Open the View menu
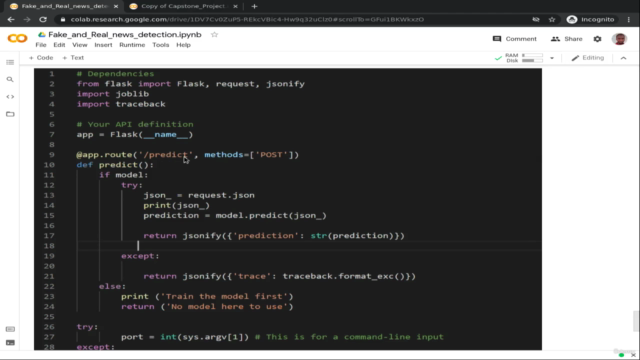640x360 pixels. (80, 45)
